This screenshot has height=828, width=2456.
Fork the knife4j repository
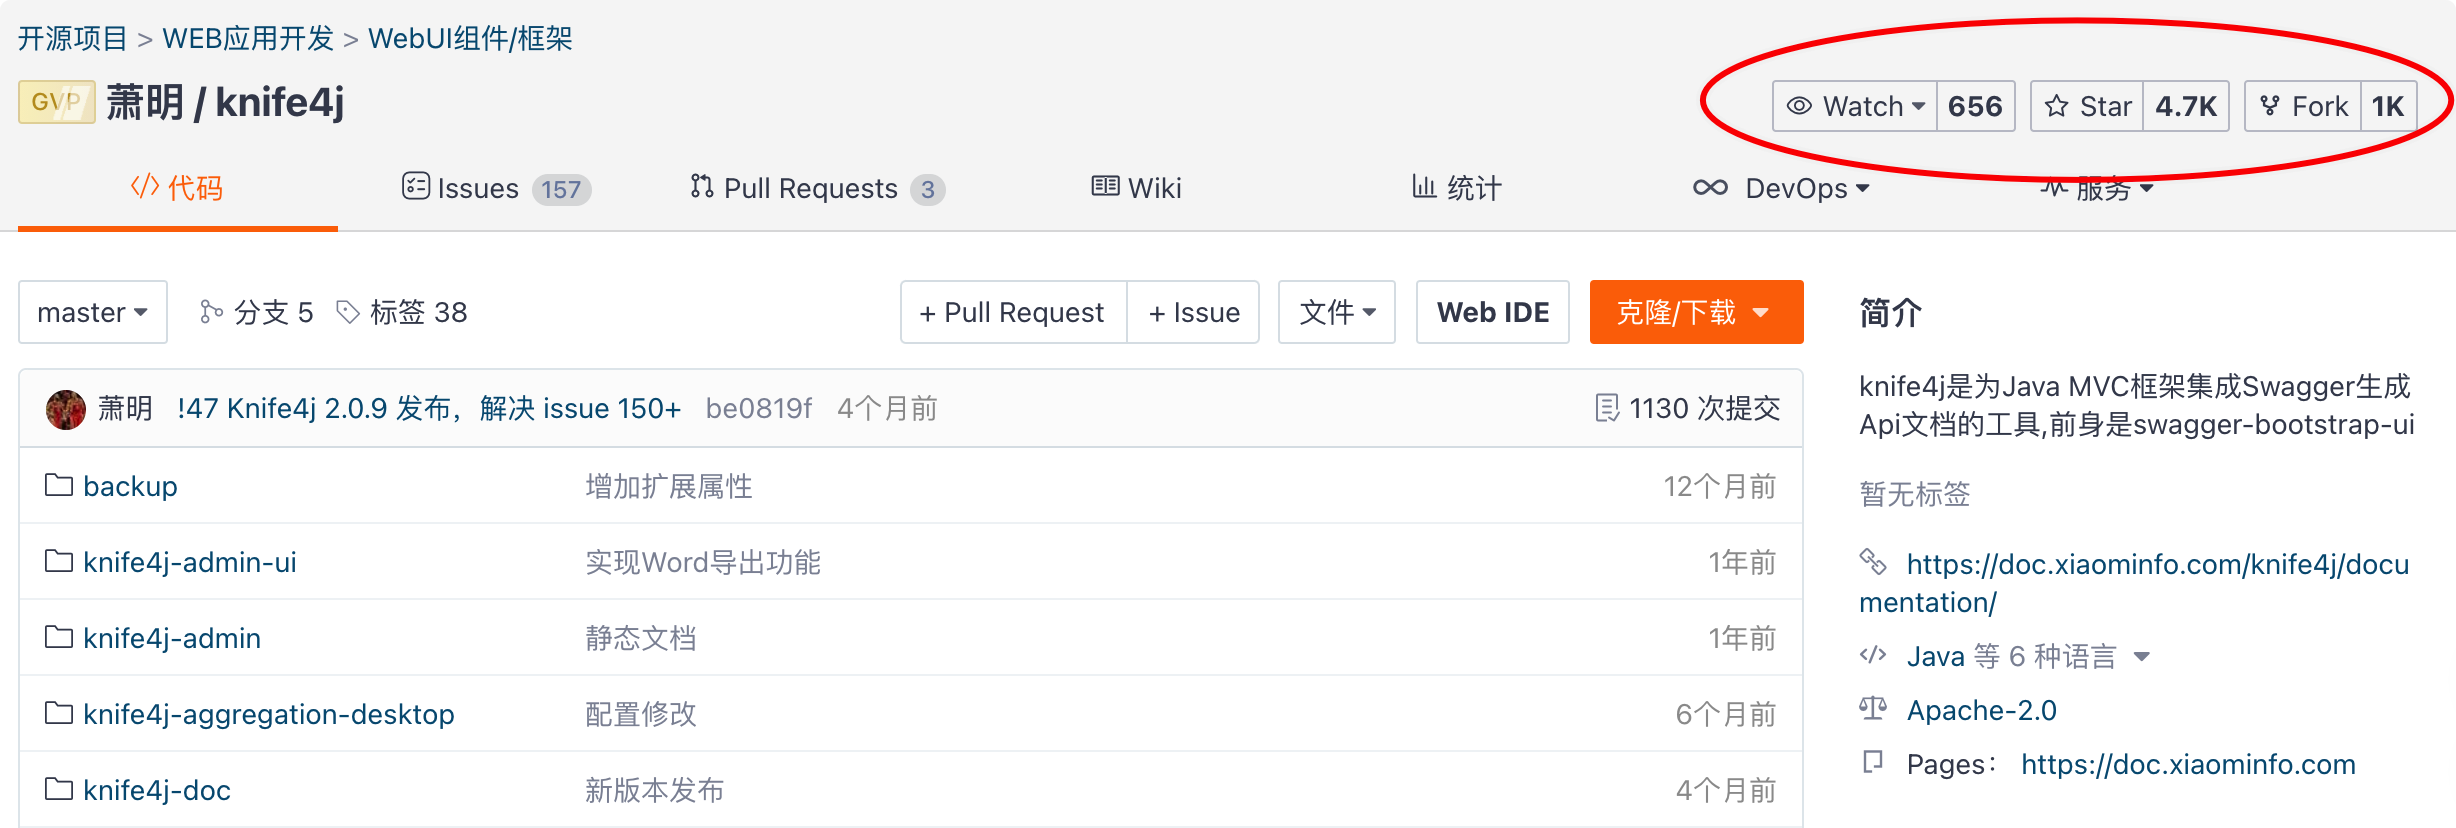(2304, 106)
